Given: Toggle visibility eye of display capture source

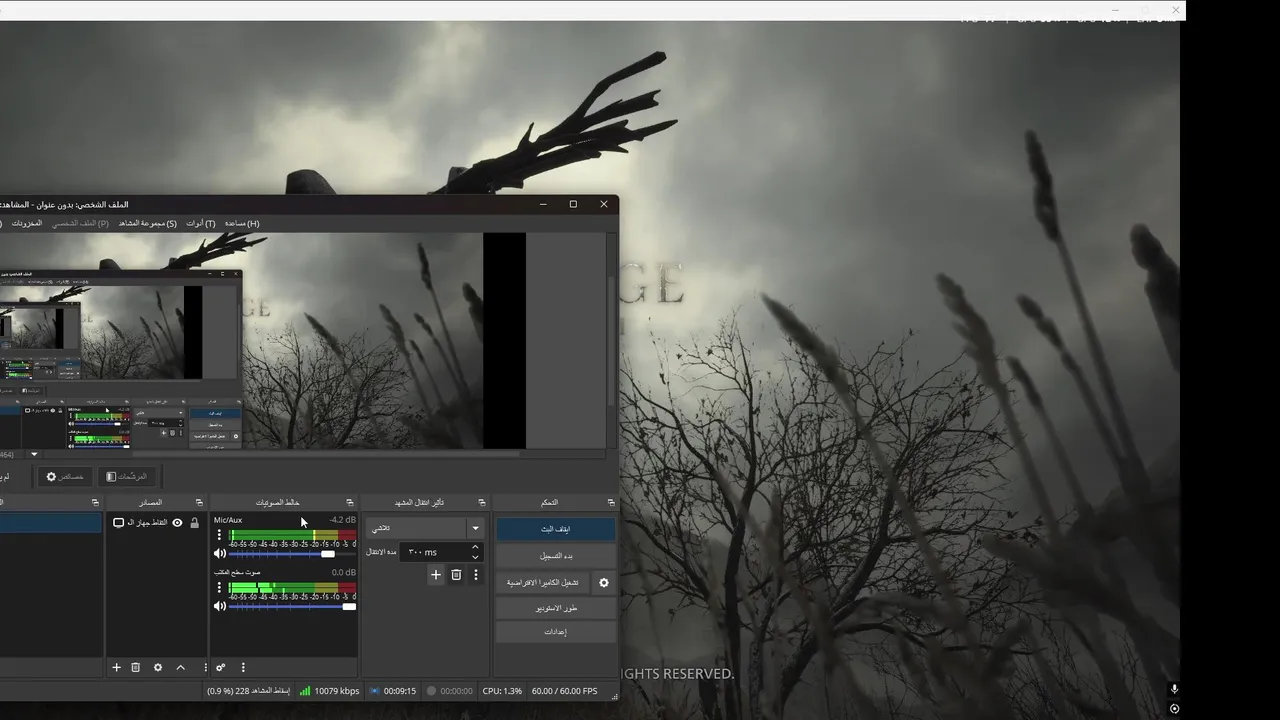Looking at the screenshot, I should coord(177,523).
